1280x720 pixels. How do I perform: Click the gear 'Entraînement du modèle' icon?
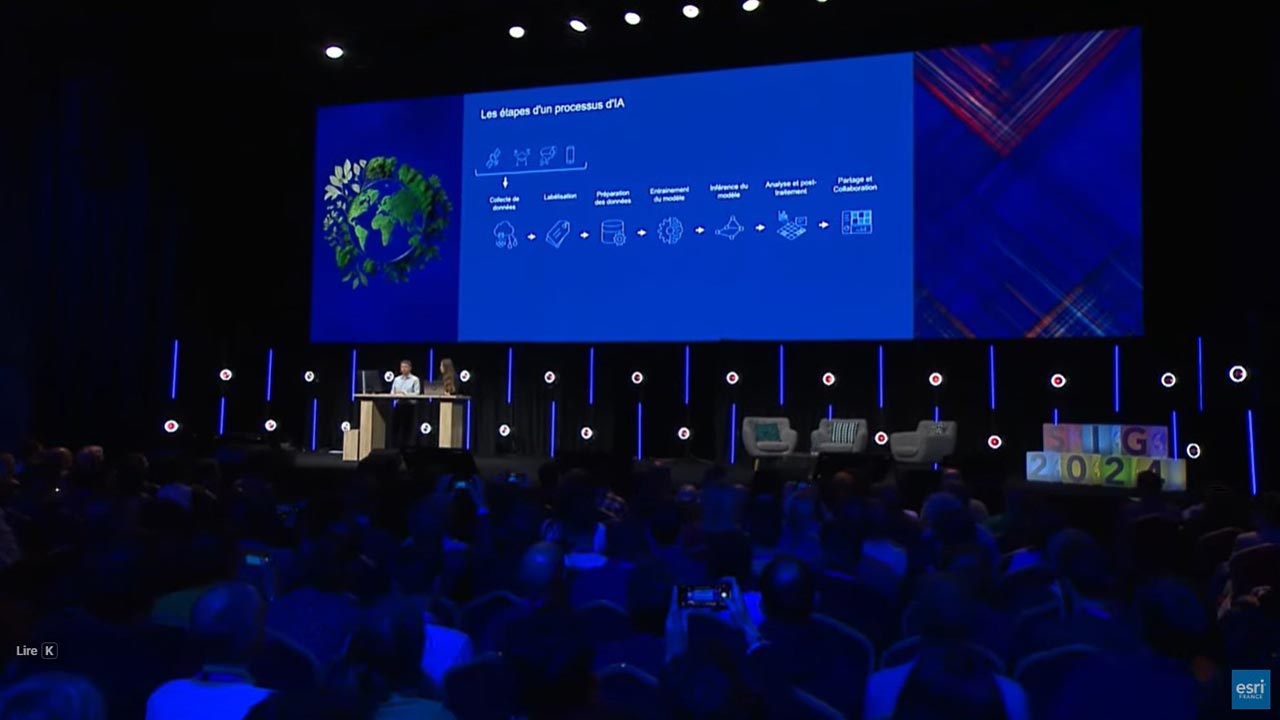tap(670, 231)
